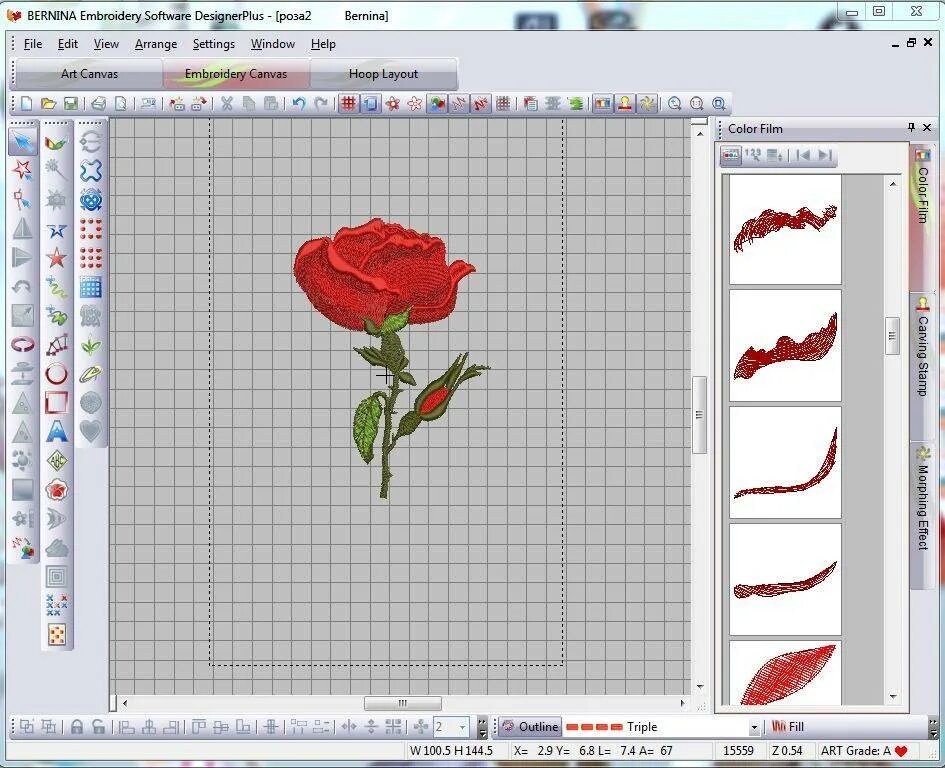Select the first petal thumbnail in Color Film
Screen dimensions: 945x768
pyautogui.click(x=785, y=229)
